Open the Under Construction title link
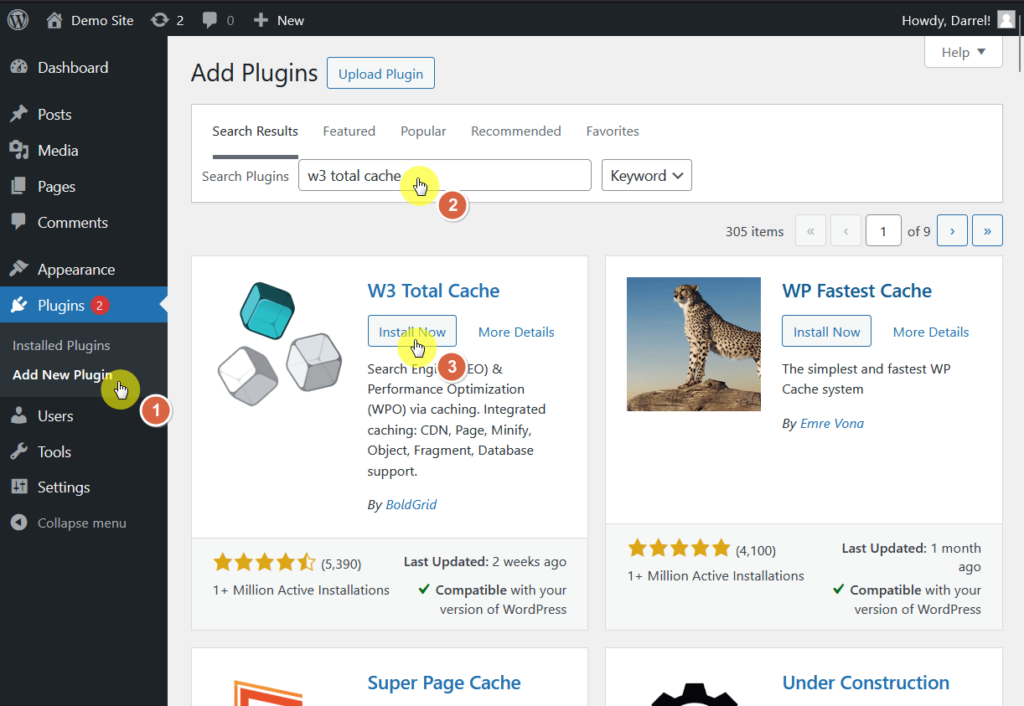The image size is (1024, 706). click(865, 682)
